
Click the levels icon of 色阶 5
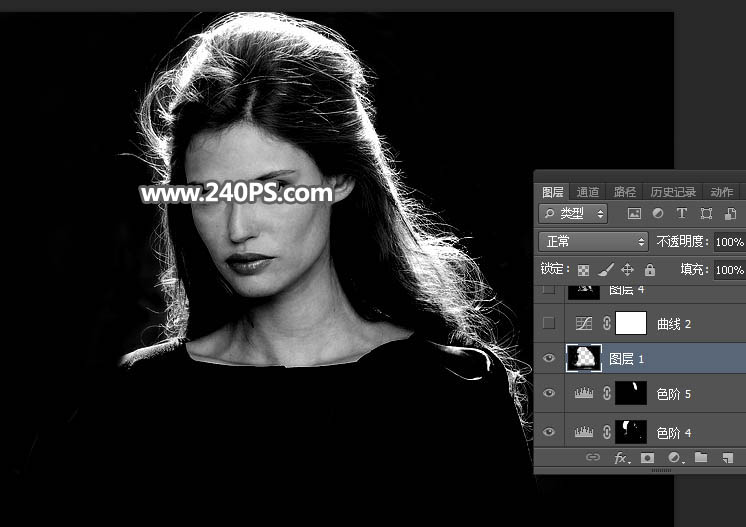(x=584, y=393)
